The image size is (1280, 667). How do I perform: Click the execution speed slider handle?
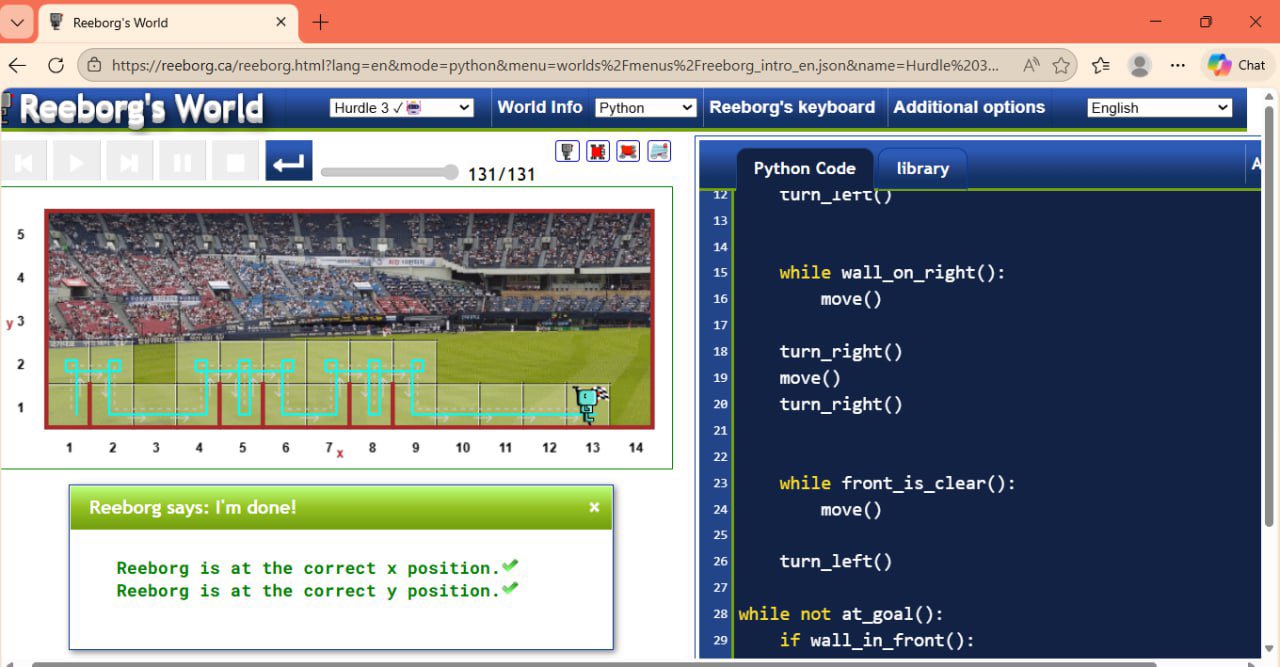pyautogui.click(x=450, y=172)
